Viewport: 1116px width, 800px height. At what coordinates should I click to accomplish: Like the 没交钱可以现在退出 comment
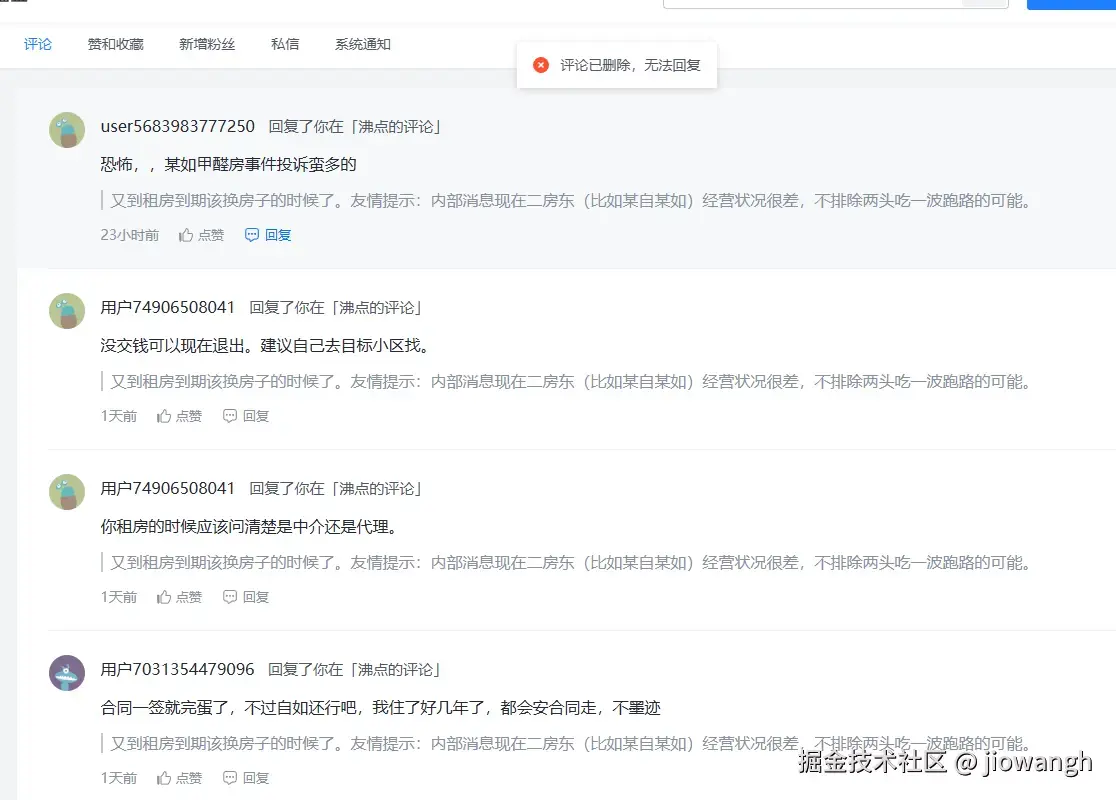coord(179,416)
